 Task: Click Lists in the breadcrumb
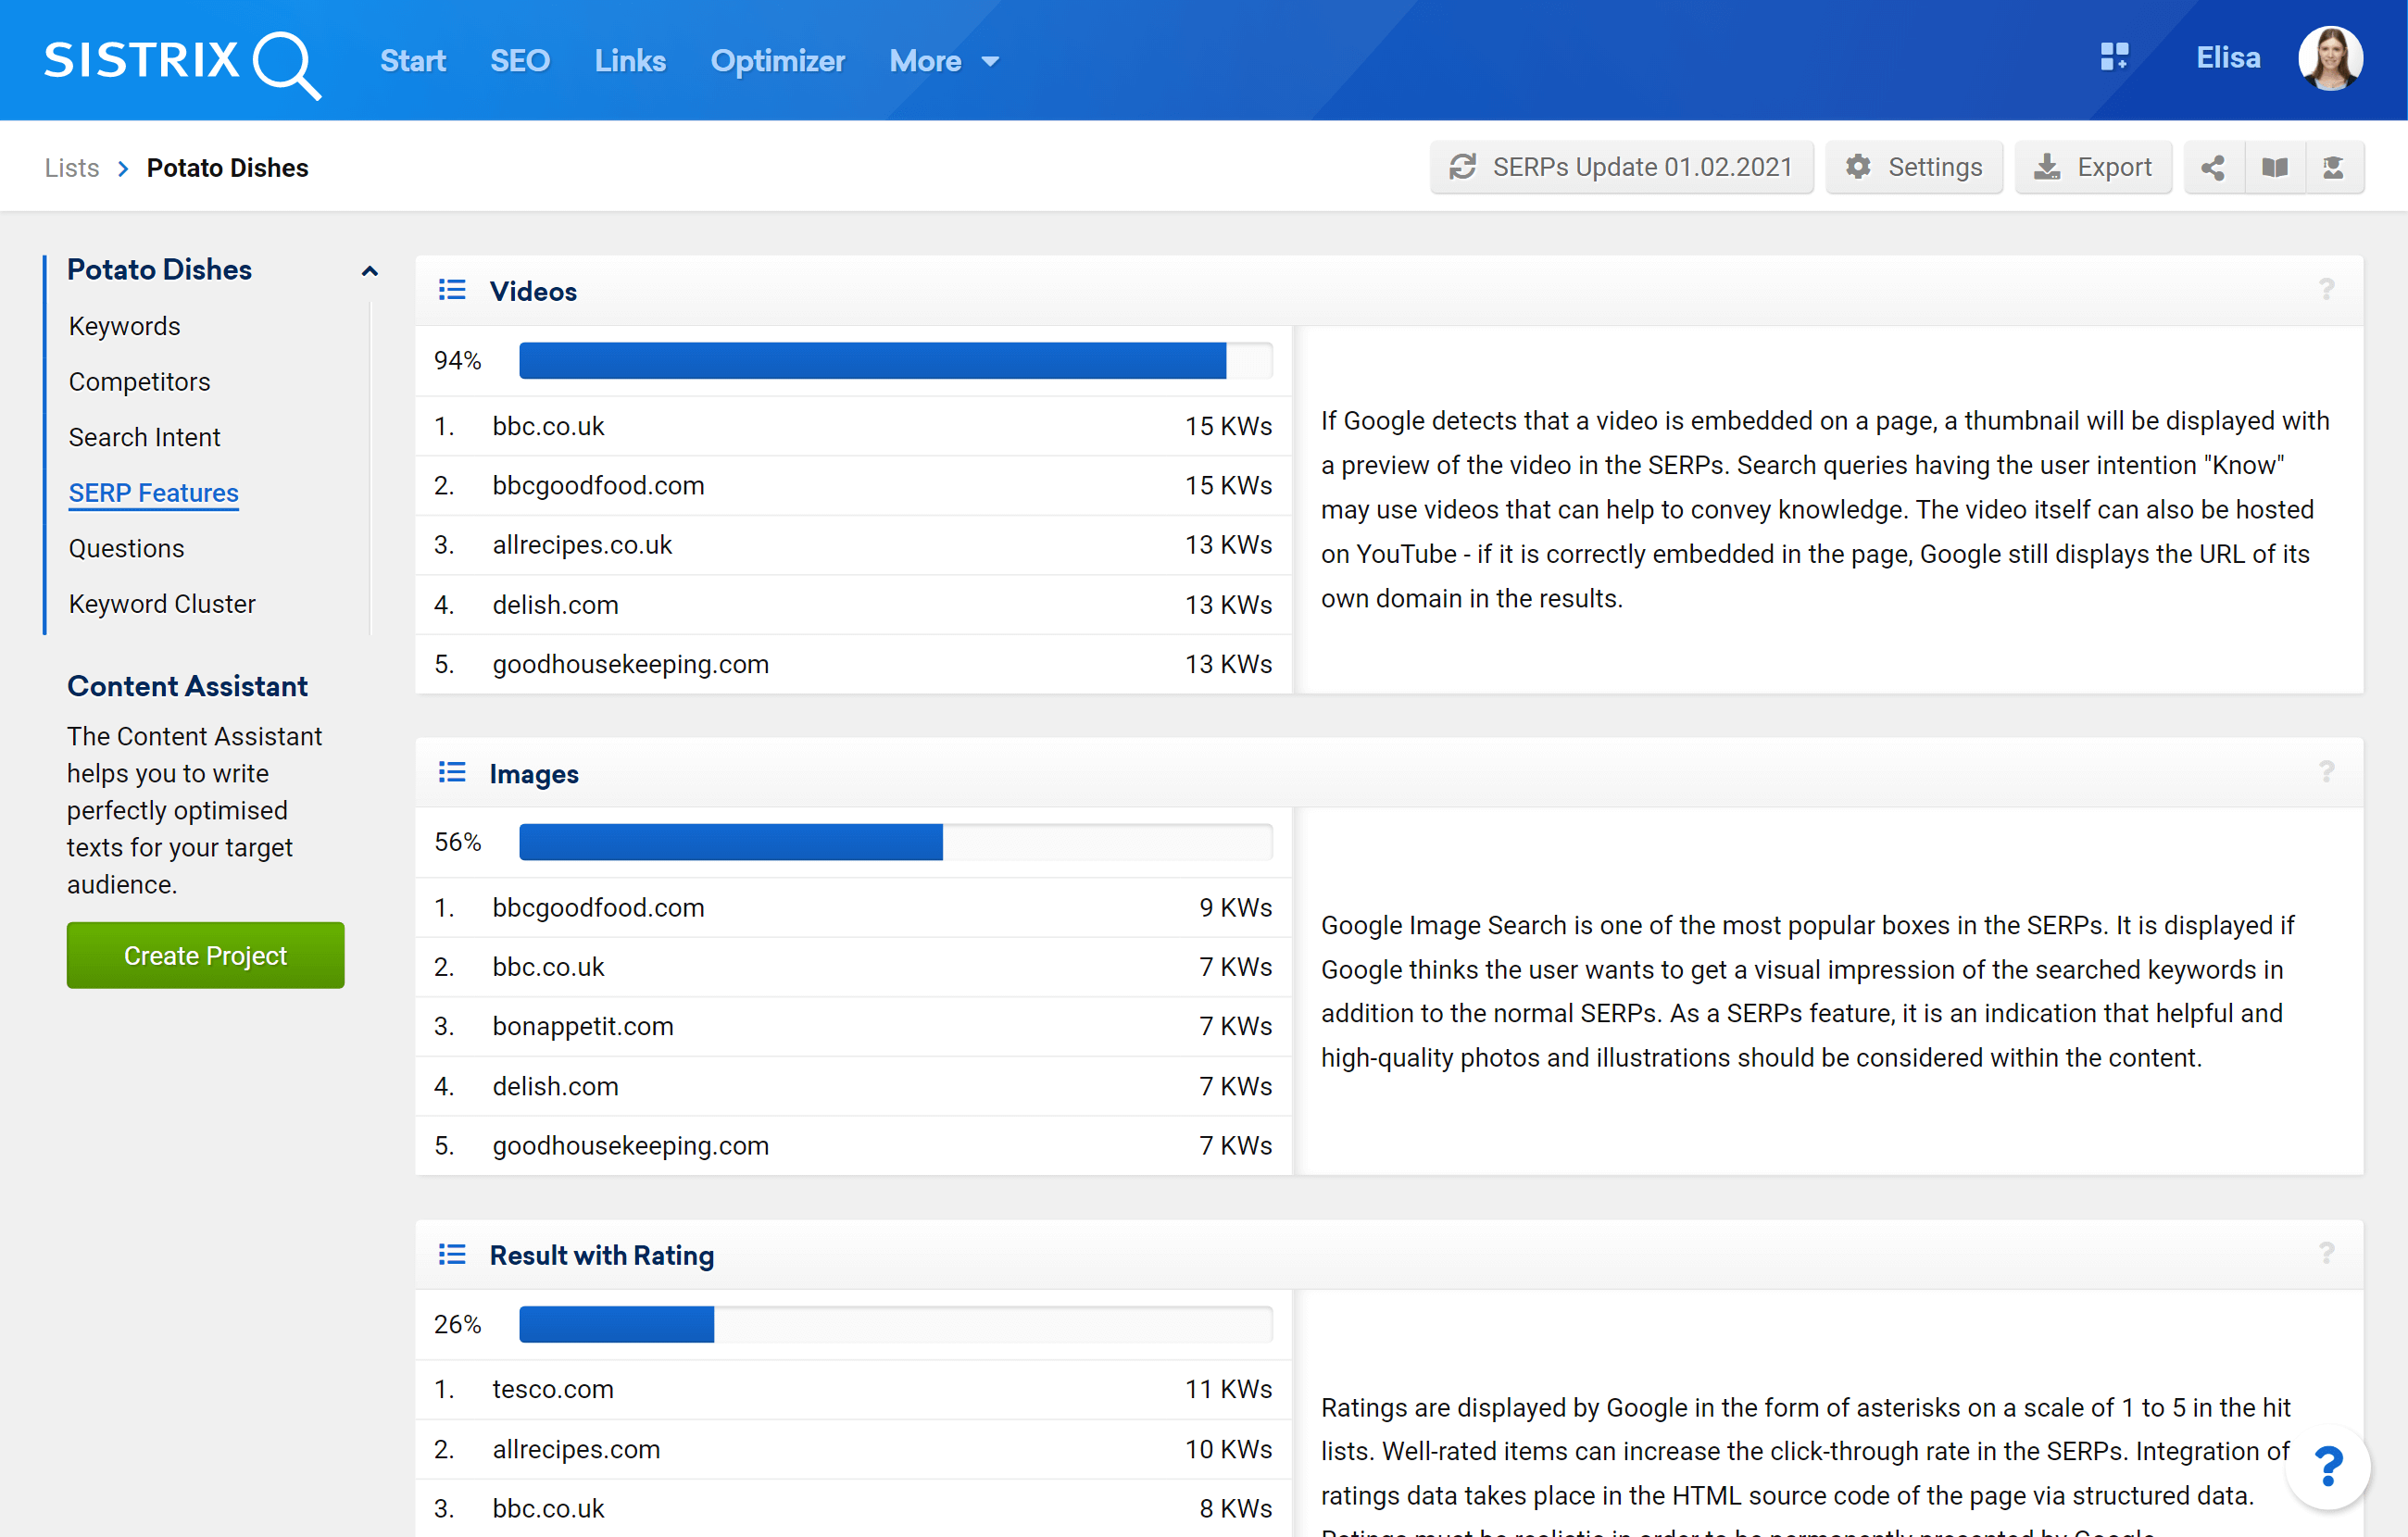72,167
